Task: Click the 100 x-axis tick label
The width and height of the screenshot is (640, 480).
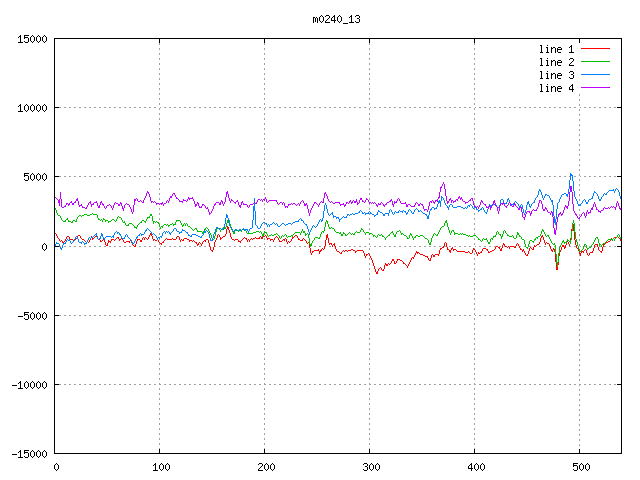Action: tap(160, 467)
